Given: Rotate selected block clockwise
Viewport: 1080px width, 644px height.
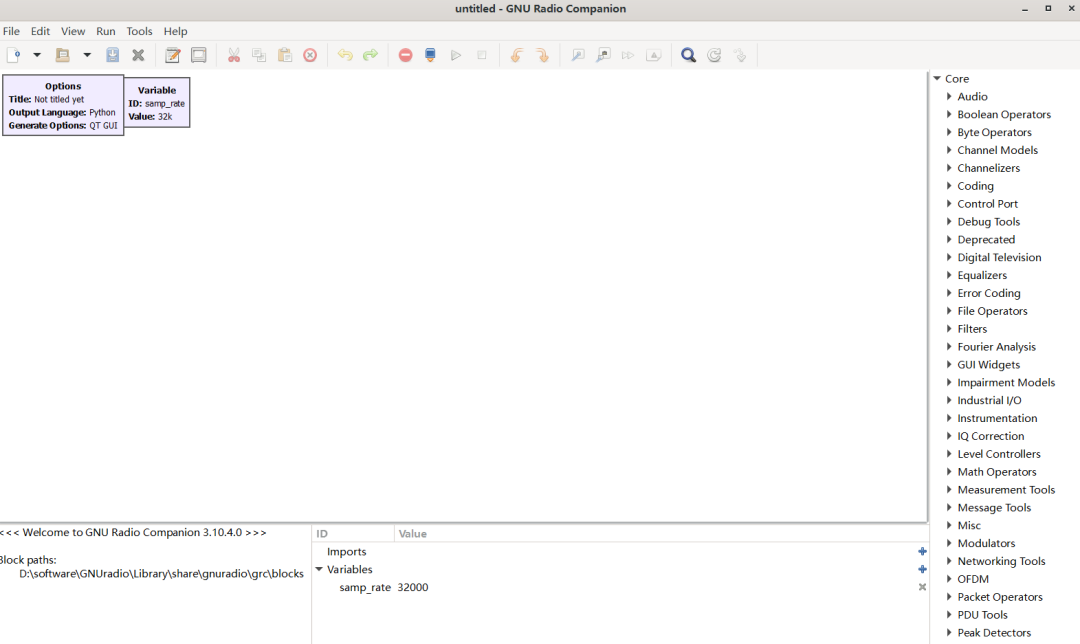Looking at the screenshot, I should click(x=542, y=55).
